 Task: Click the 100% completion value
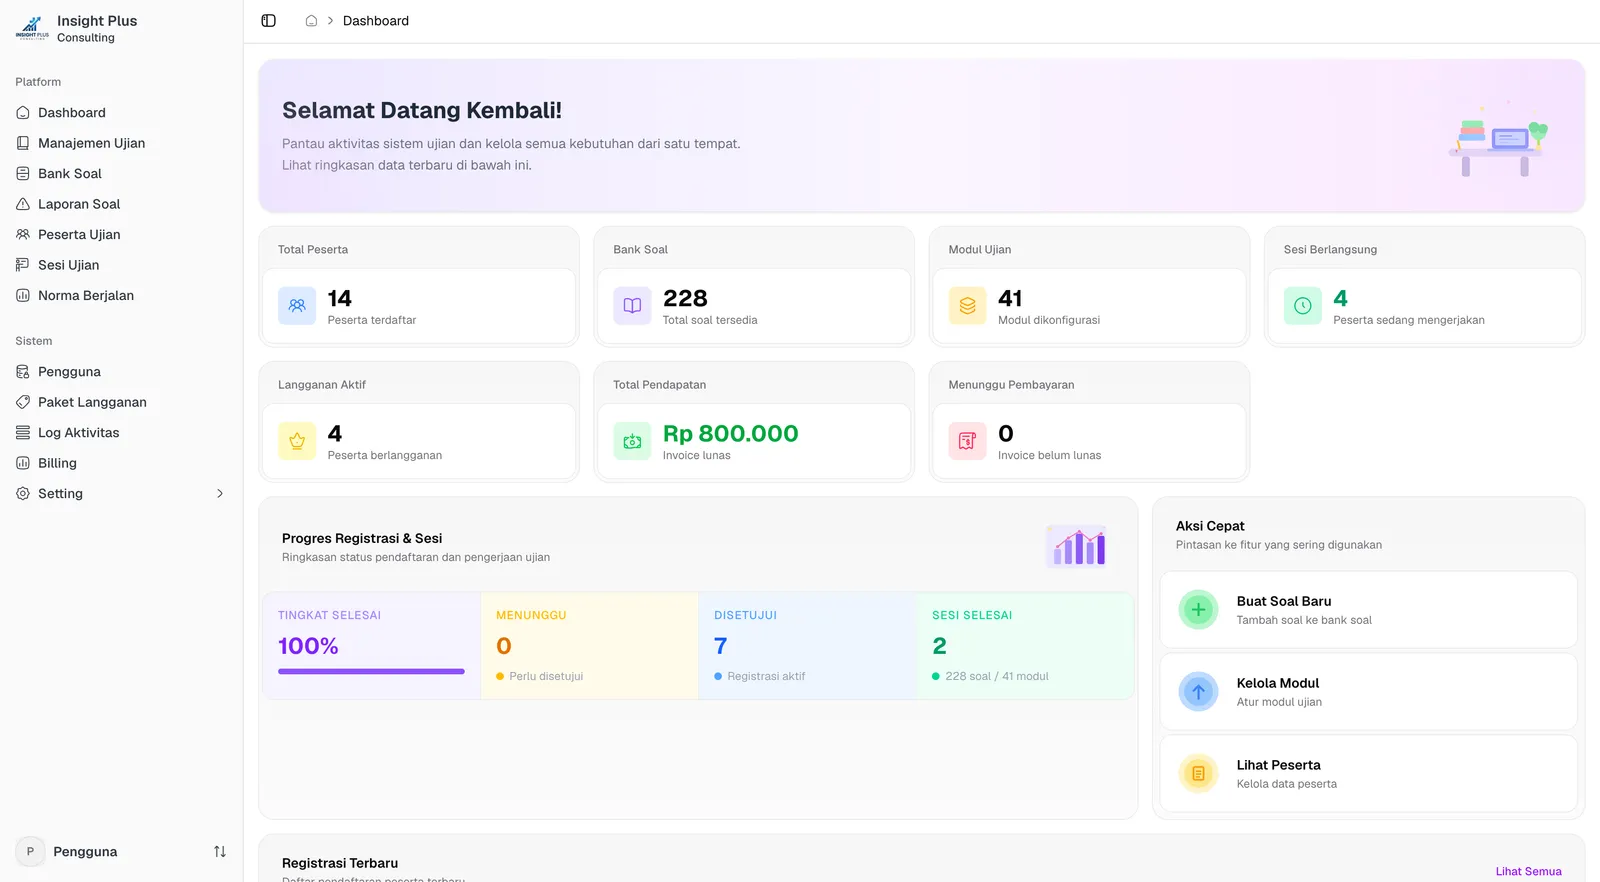308,646
